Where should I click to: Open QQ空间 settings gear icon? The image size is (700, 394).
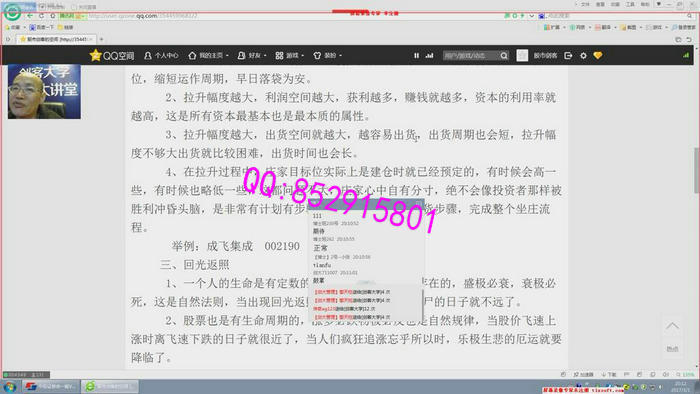(583, 56)
